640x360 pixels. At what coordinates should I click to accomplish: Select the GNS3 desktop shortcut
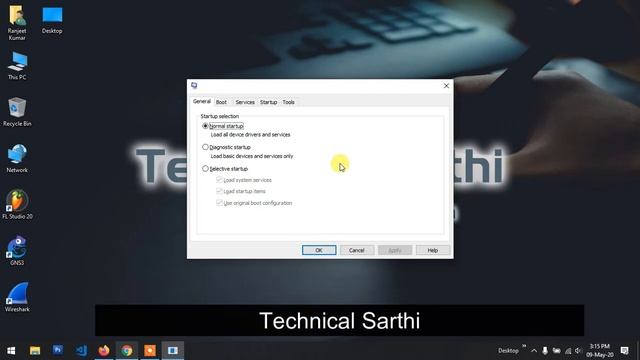(x=17, y=251)
